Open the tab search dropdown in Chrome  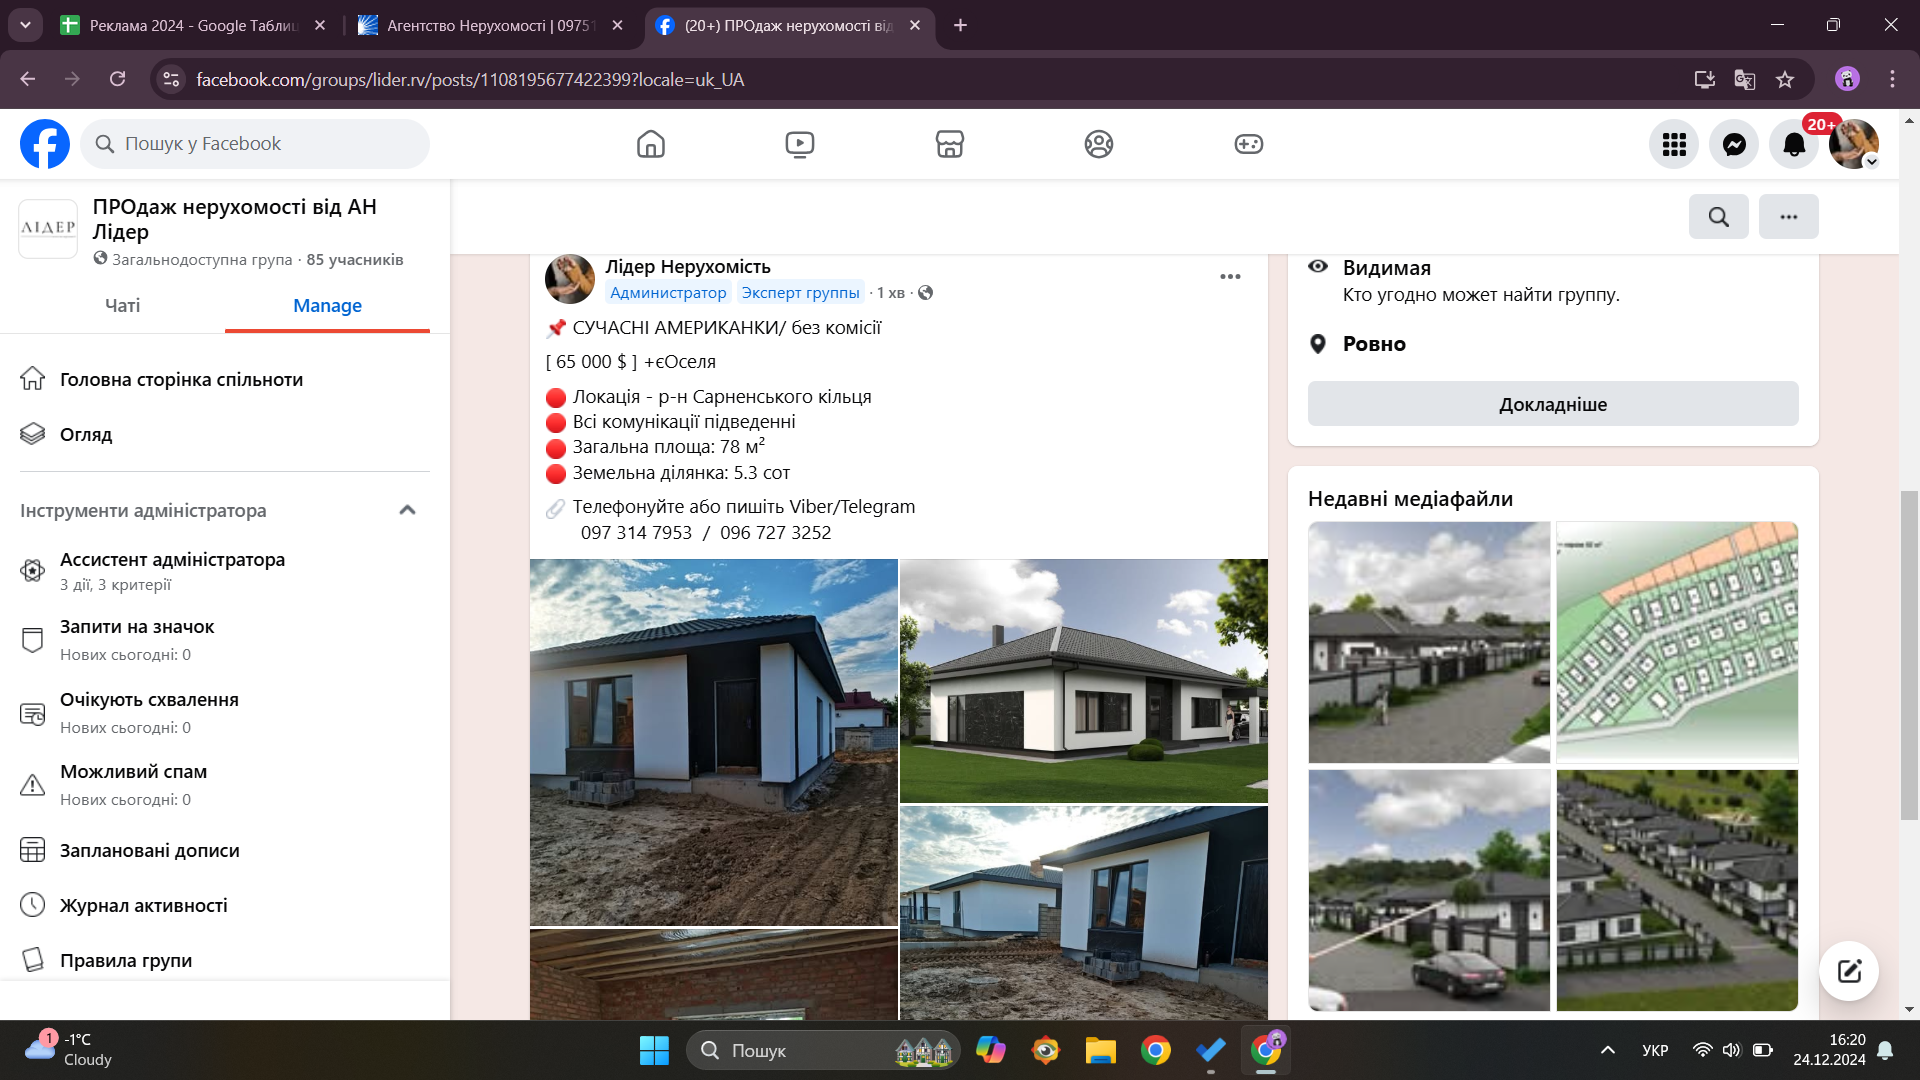pos(25,25)
